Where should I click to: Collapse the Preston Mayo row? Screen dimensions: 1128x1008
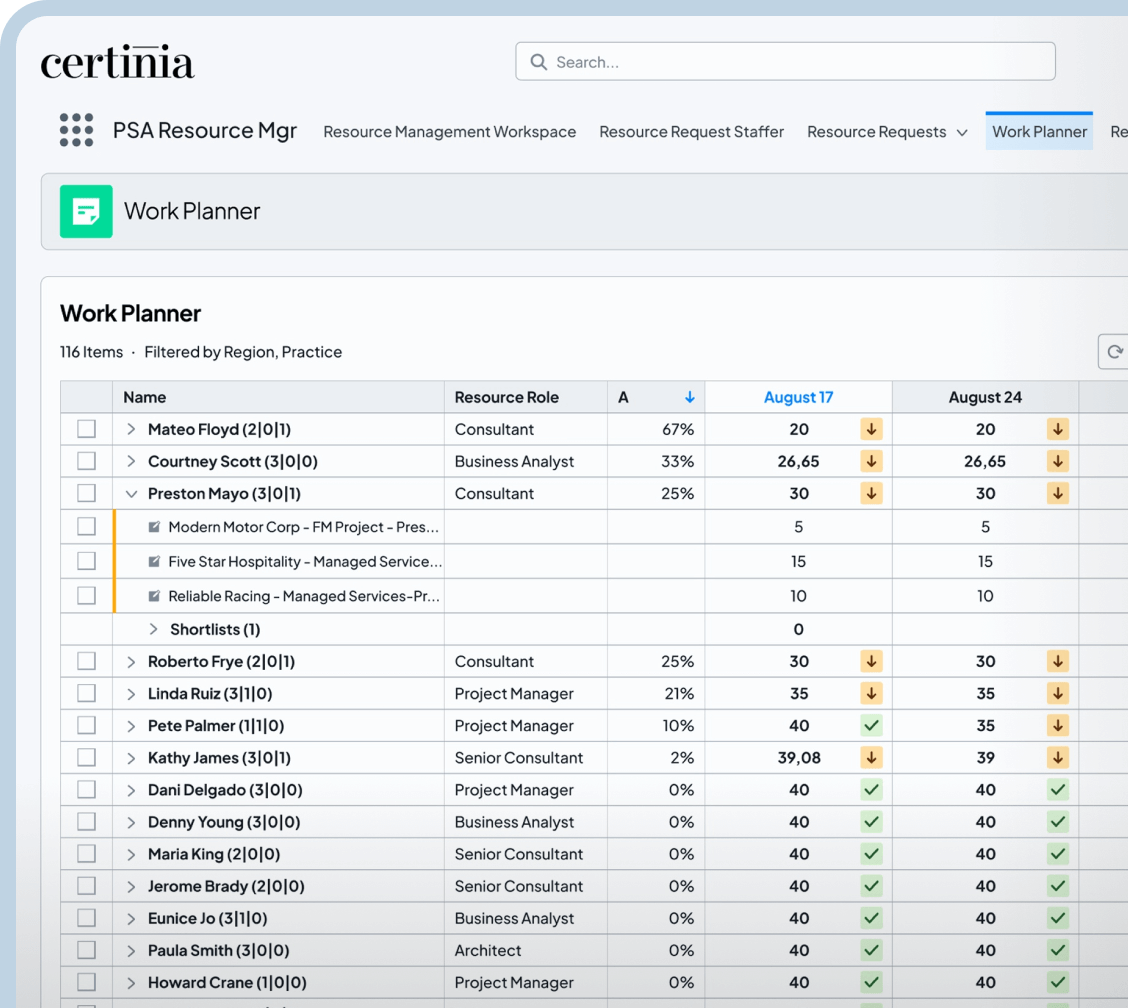point(131,493)
